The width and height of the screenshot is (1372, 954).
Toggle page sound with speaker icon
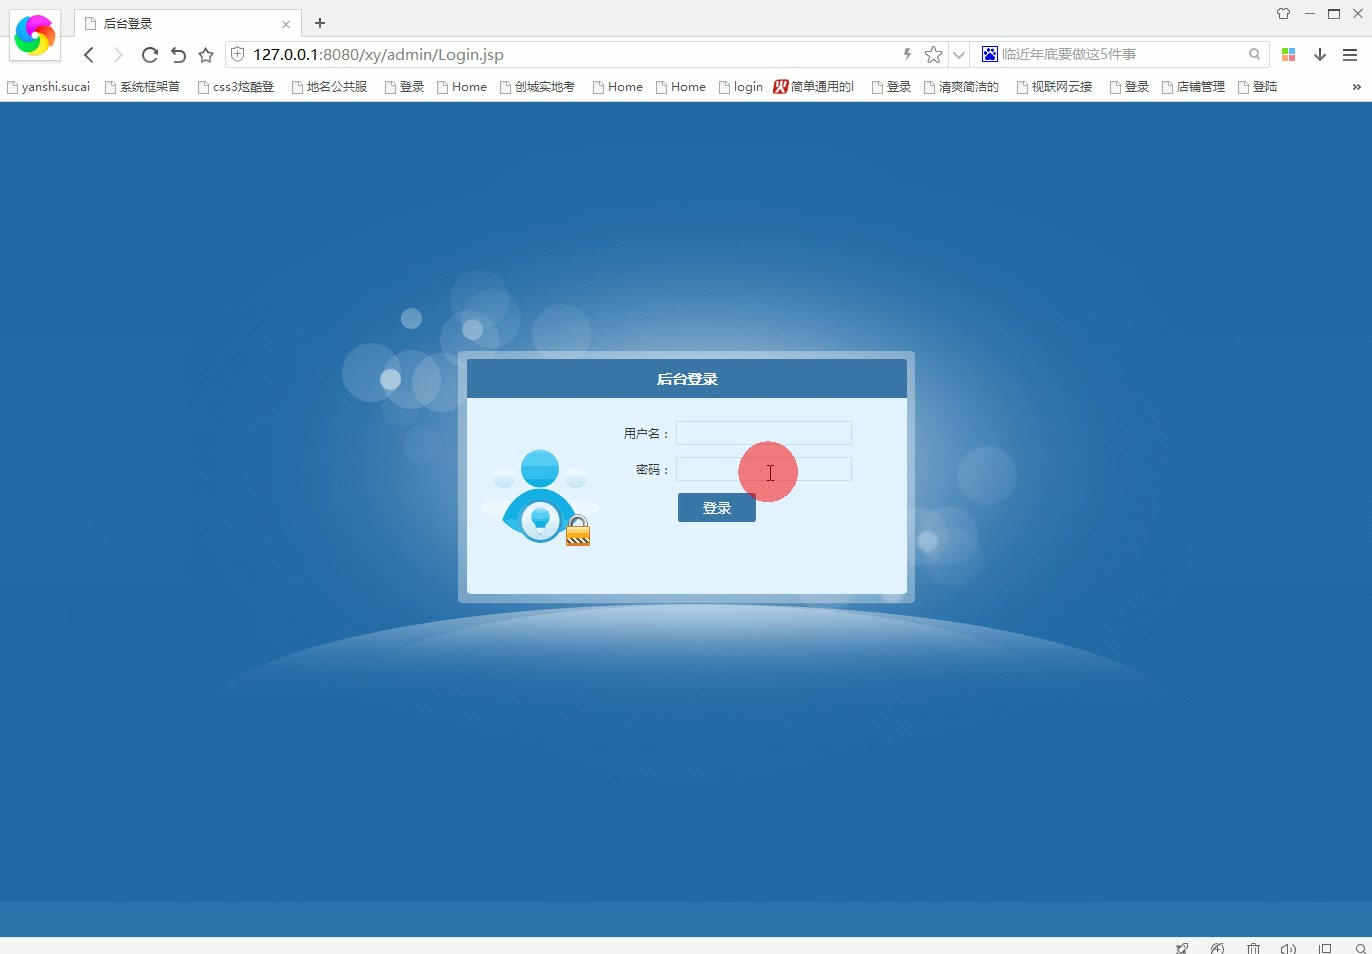1288,948
